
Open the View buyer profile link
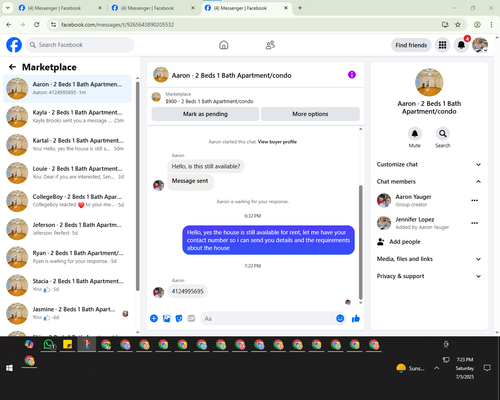(277, 142)
